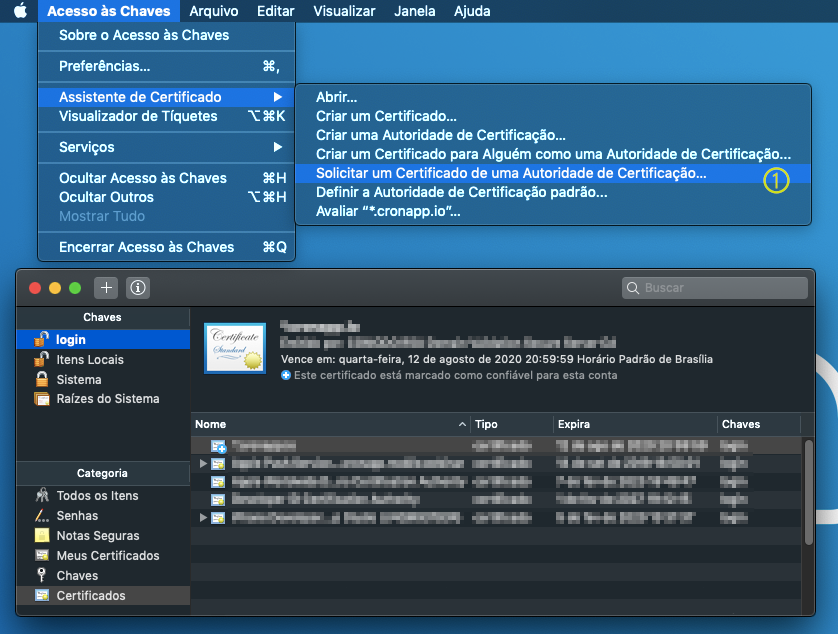
Task: Open the Ajuda menu
Action: [x=472, y=11]
